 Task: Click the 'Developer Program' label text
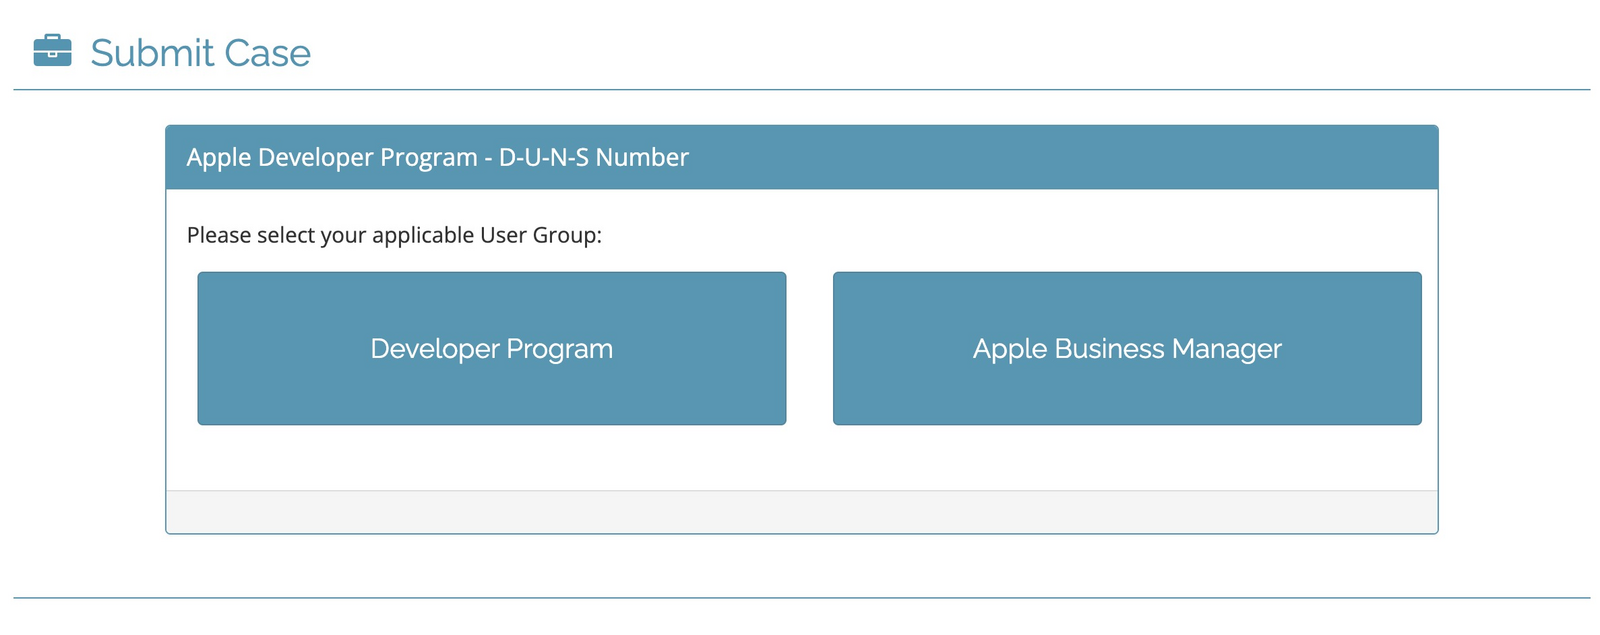(491, 349)
